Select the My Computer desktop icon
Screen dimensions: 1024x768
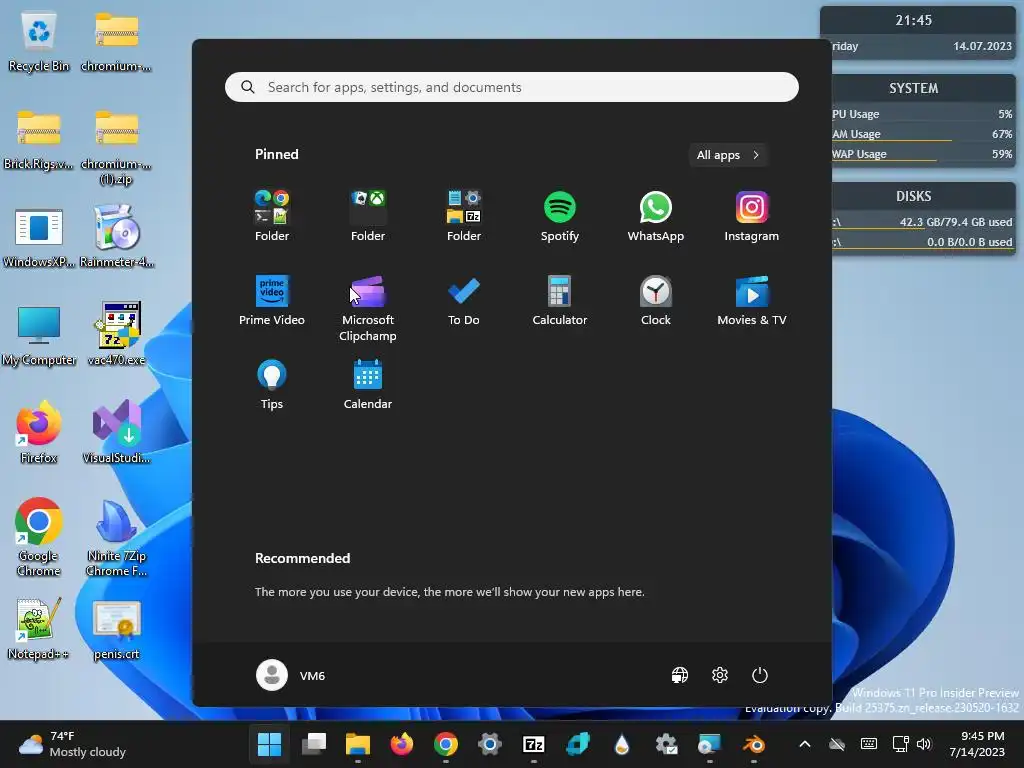[39, 334]
